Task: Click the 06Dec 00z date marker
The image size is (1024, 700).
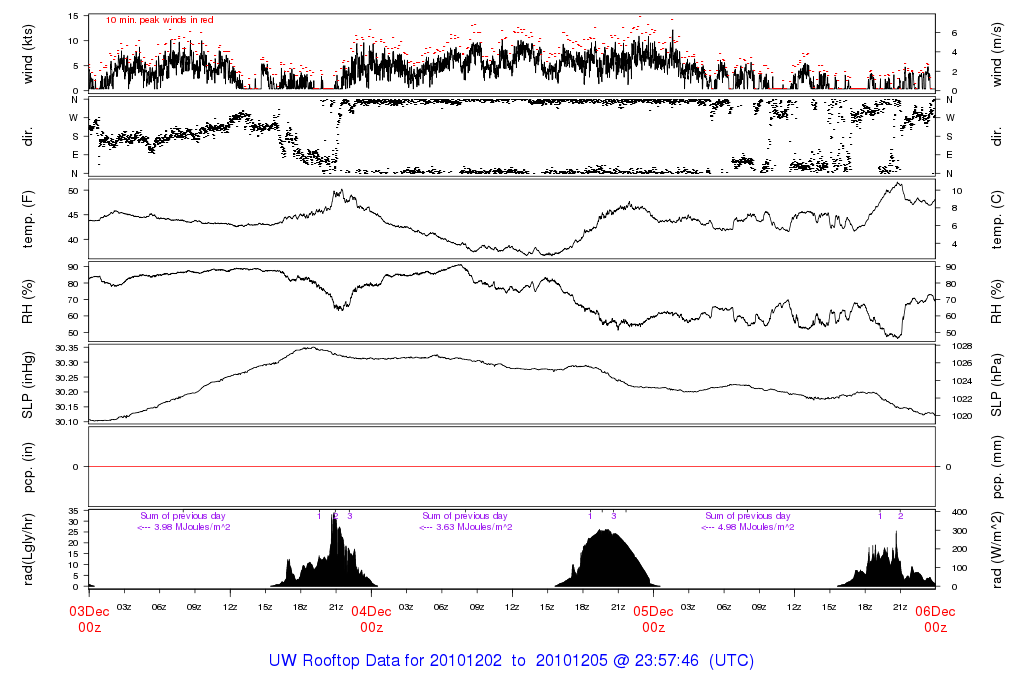Action: [x=935, y=619]
